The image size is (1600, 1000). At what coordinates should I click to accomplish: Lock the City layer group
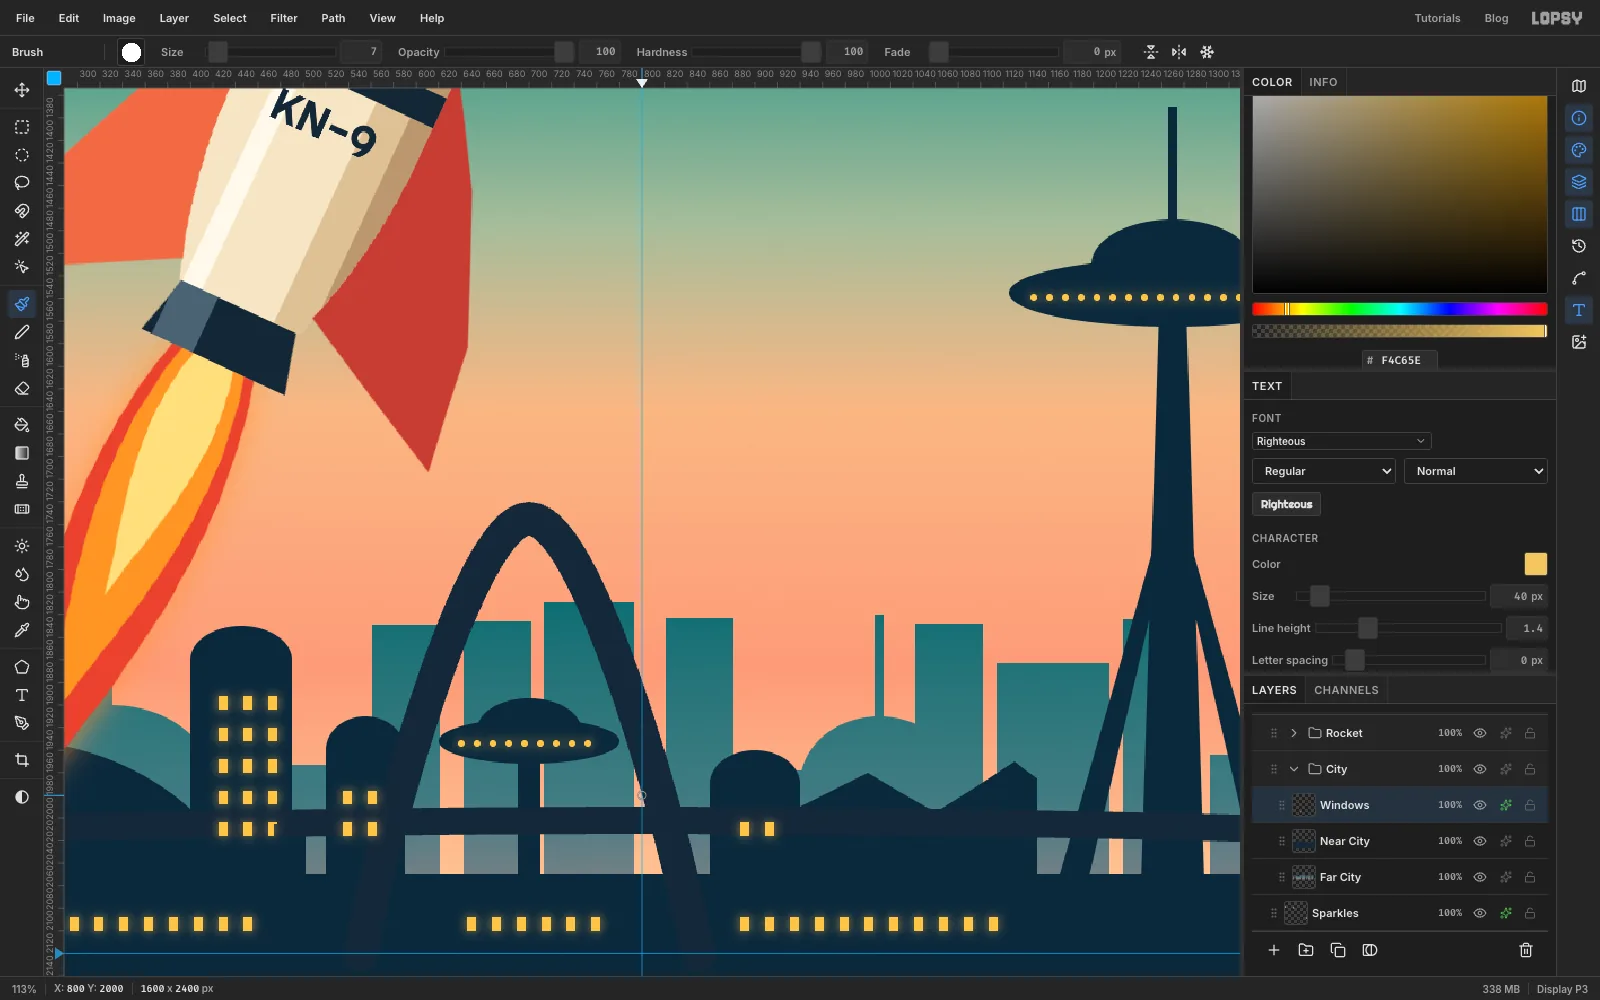(x=1530, y=769)
